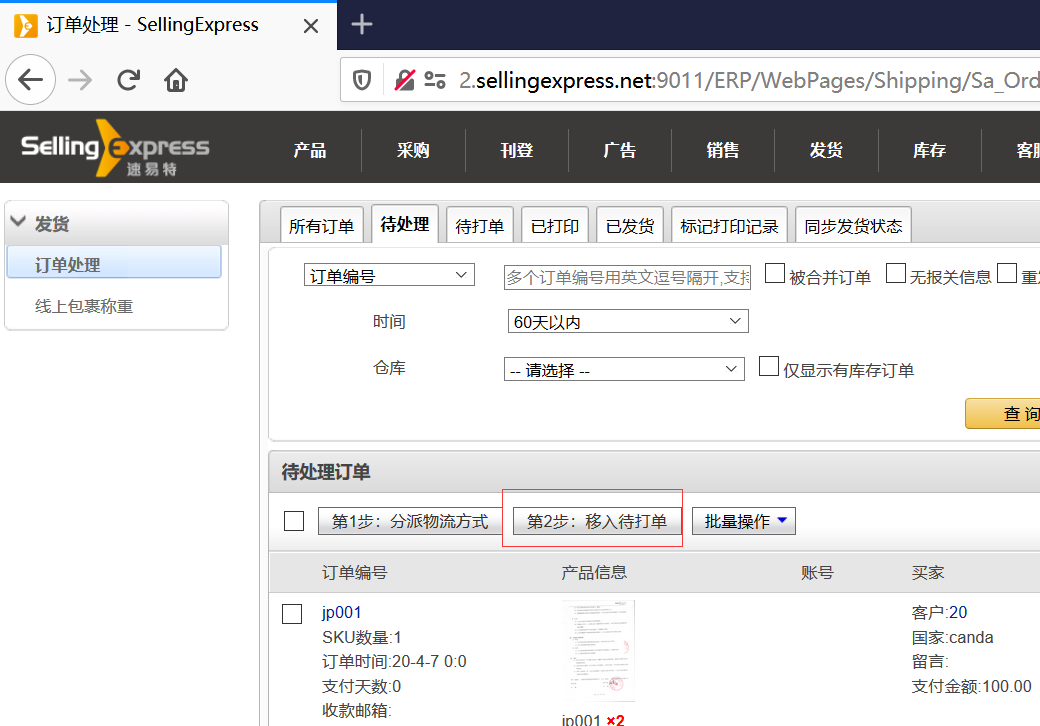Image resolution: width=1040 pixels, height=726 pixels.
Task: Open the jp001 product thumbnail image
Action: click(598, 651)
